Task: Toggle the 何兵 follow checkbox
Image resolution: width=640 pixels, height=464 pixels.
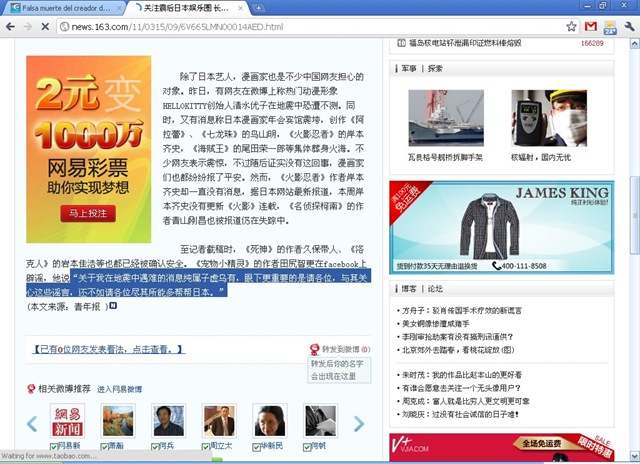Action: (155, 447)
